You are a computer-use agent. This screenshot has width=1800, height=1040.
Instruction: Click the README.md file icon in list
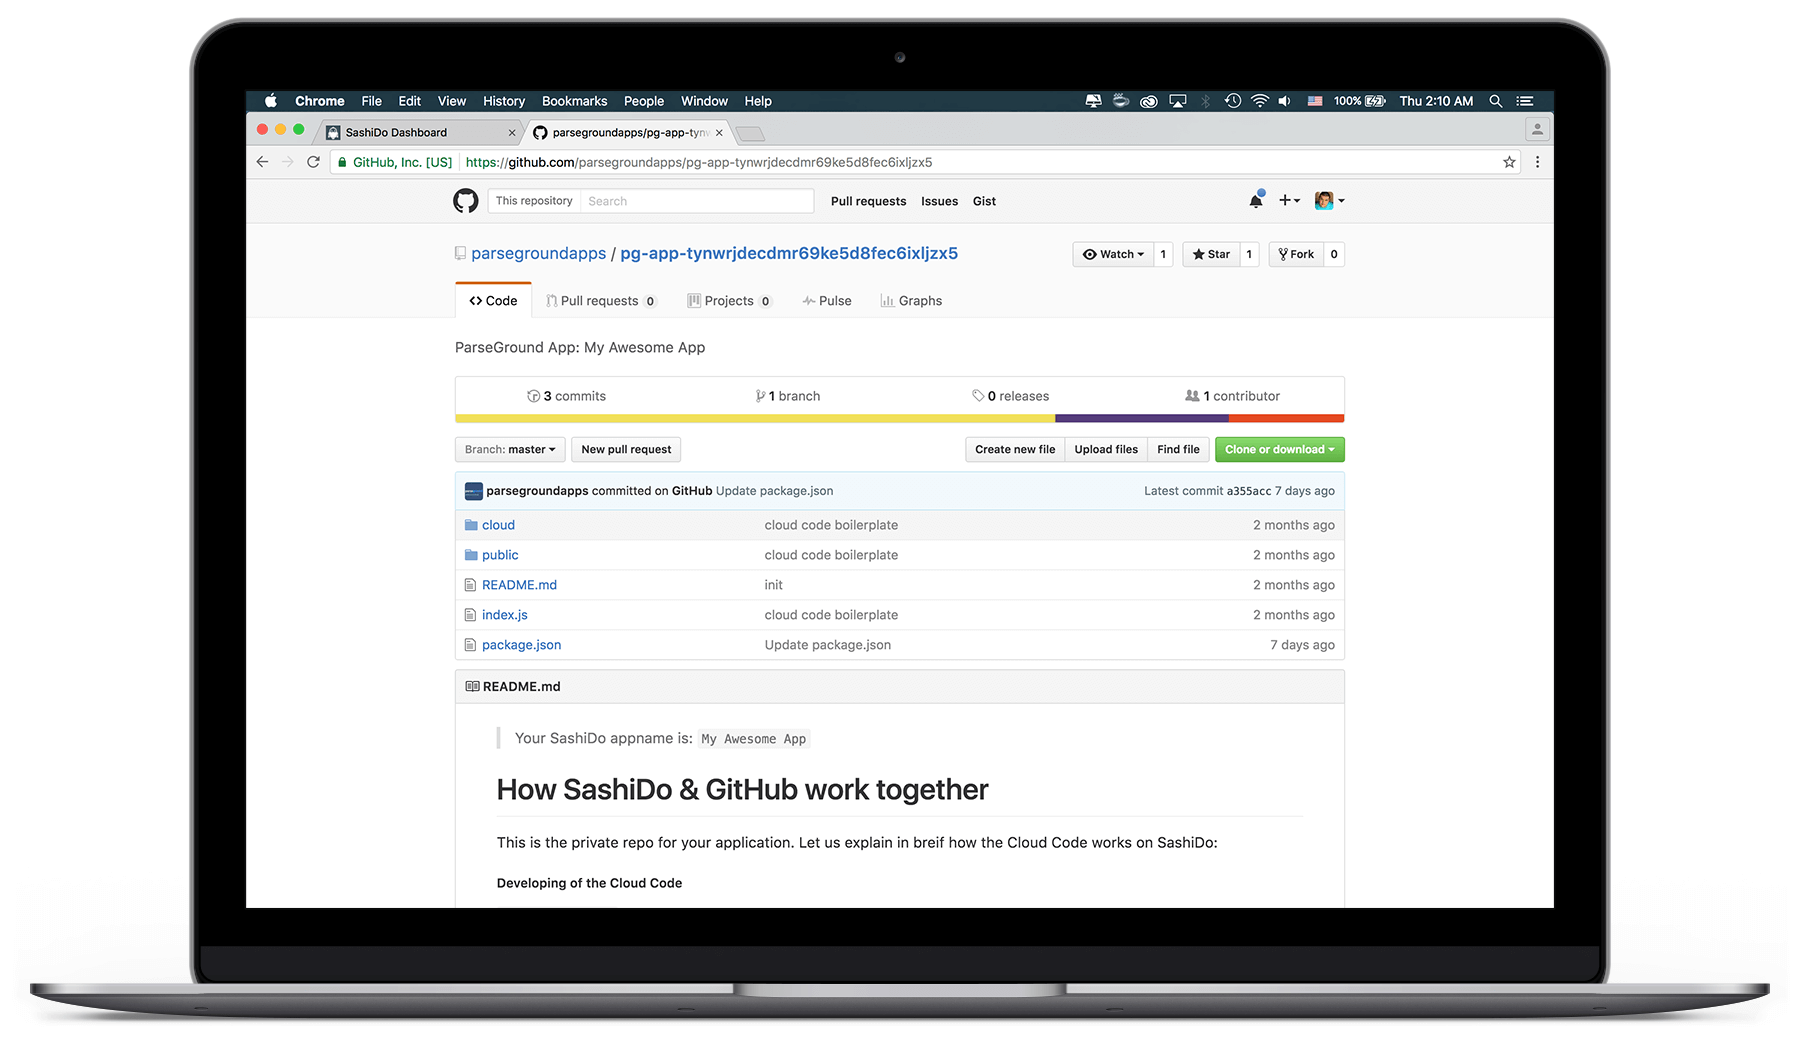(x=470, y=585)
